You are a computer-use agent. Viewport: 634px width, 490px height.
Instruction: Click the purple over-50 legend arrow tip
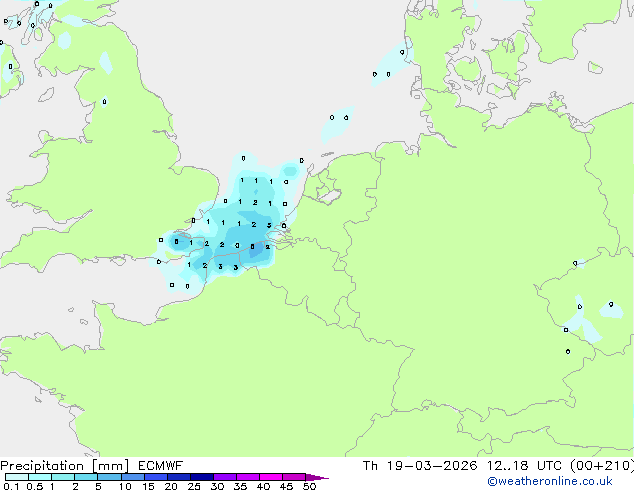coord(317,477)
